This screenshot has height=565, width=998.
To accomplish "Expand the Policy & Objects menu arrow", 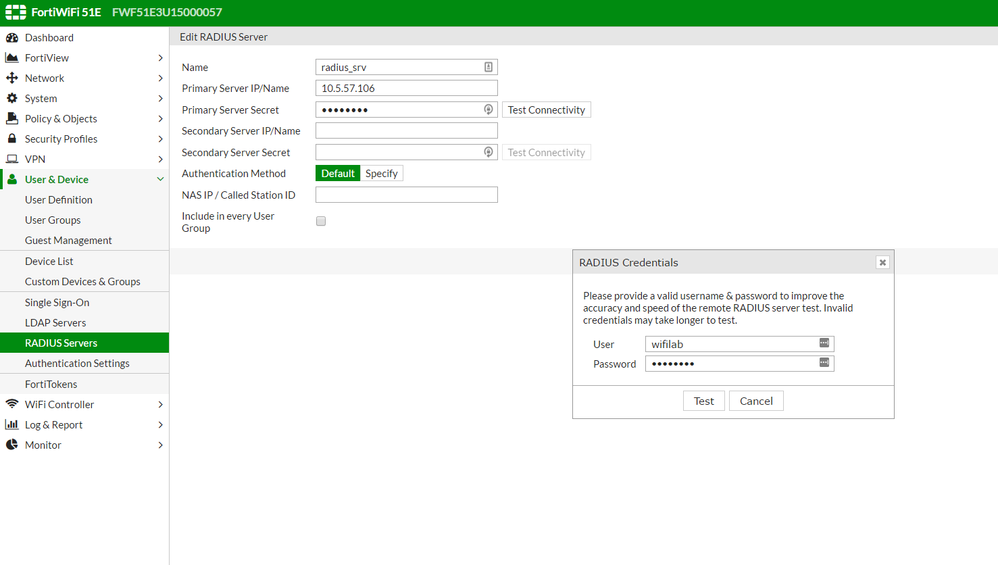I will tap(160, 119).
